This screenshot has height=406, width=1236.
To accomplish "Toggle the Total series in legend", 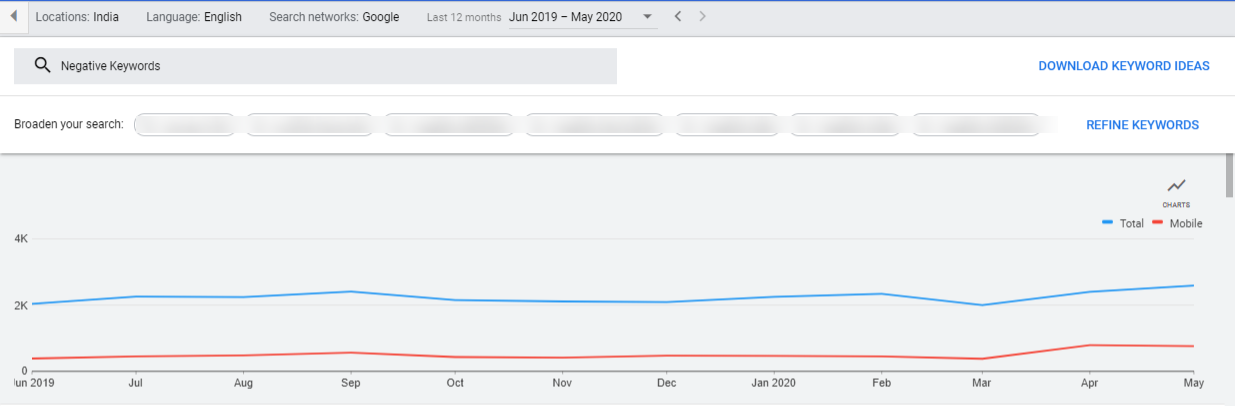I will point(1123,223).
